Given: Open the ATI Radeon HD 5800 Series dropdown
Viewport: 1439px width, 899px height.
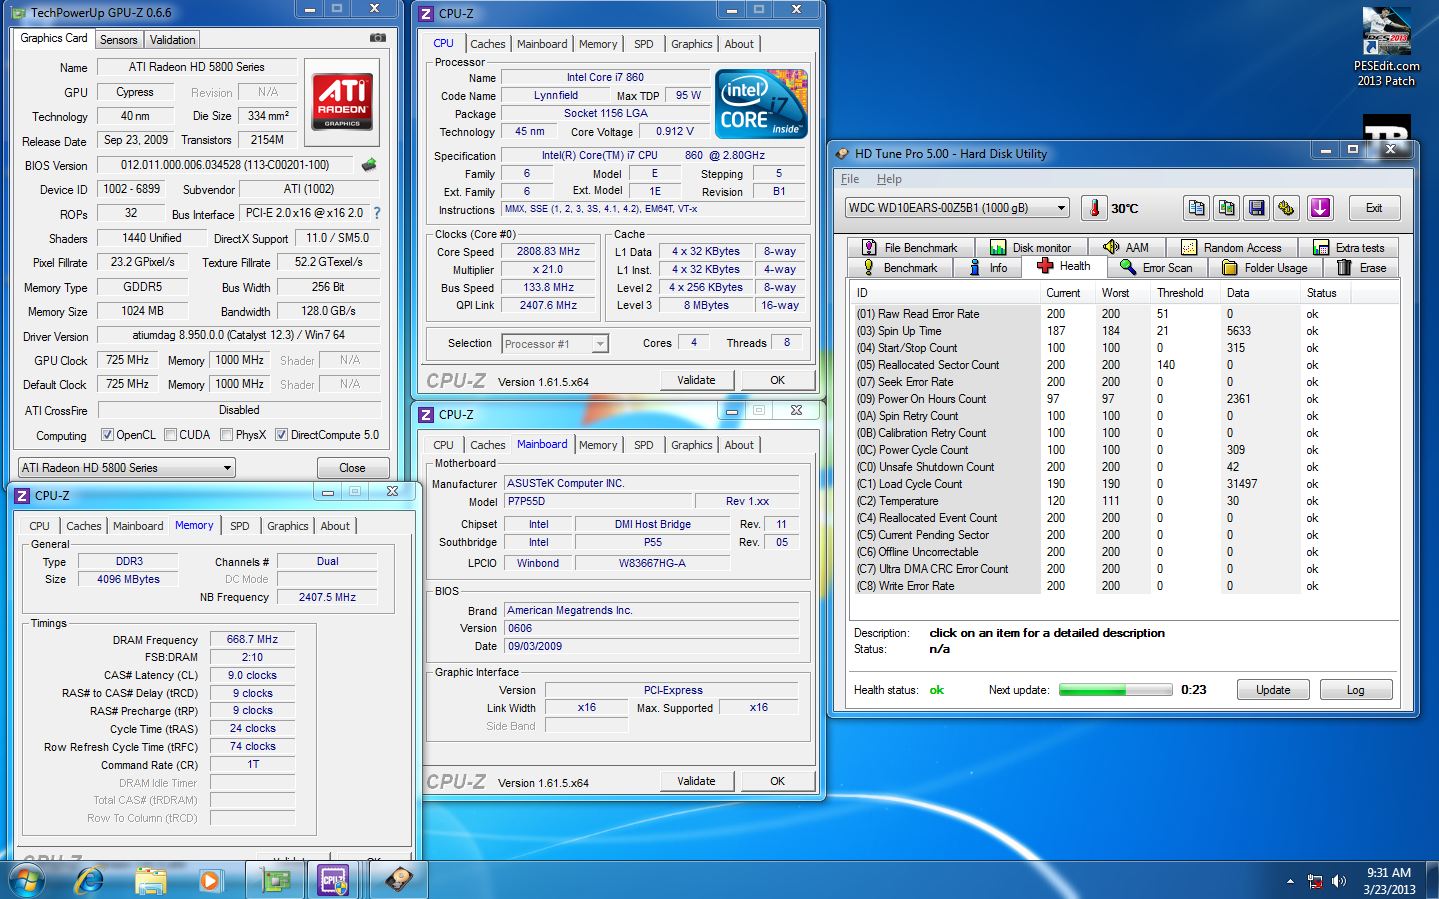Looking at the screenshot, I should click(126, 468).
